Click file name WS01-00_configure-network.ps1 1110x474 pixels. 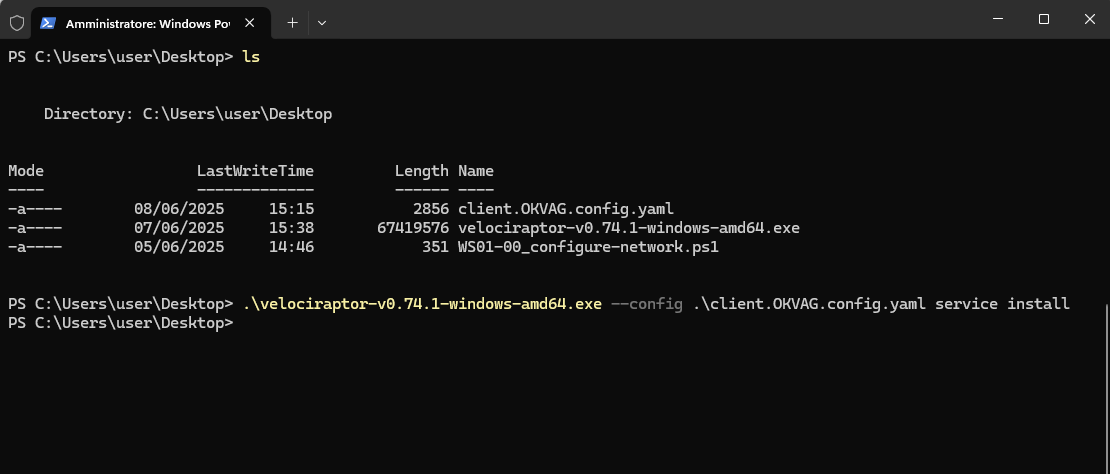pyautogui.click(x=588, y=247)
